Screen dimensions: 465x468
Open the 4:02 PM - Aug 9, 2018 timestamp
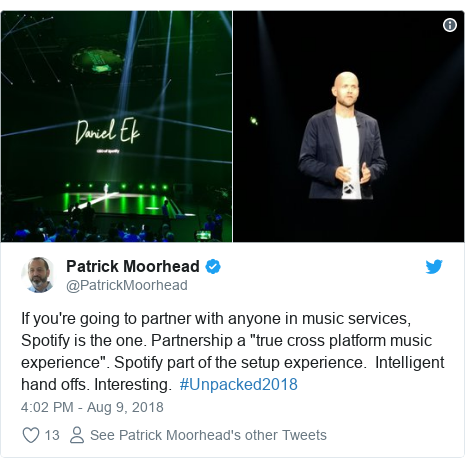coord(92,407)
